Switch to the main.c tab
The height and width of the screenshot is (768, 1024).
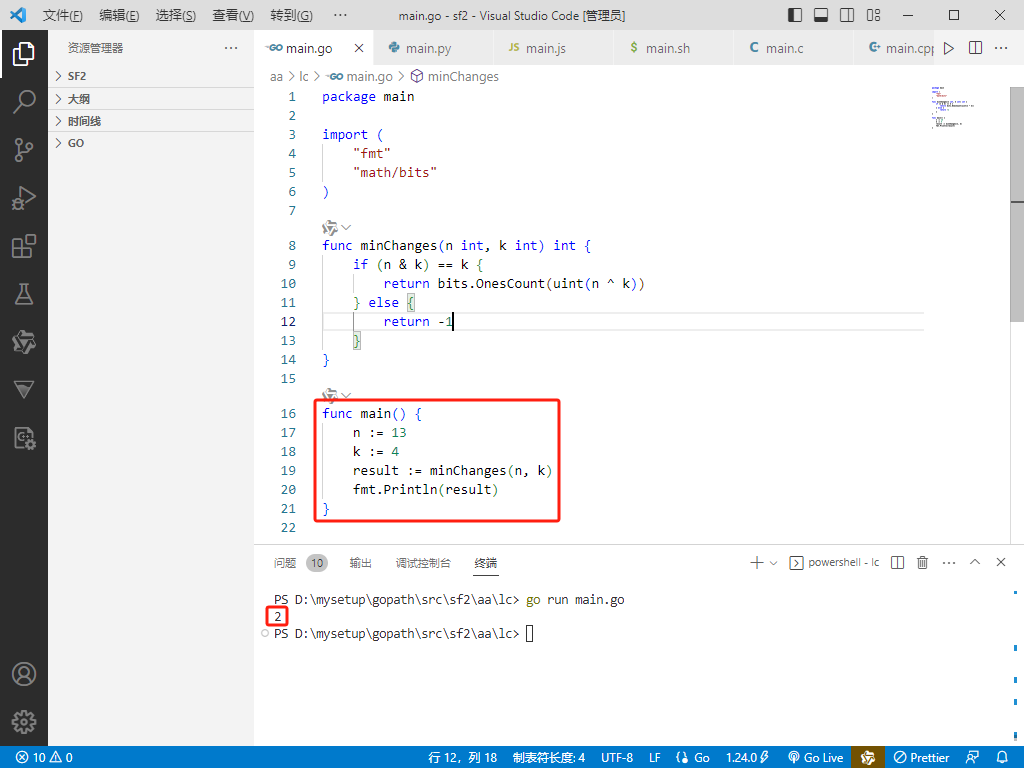(x=784, y=48)
